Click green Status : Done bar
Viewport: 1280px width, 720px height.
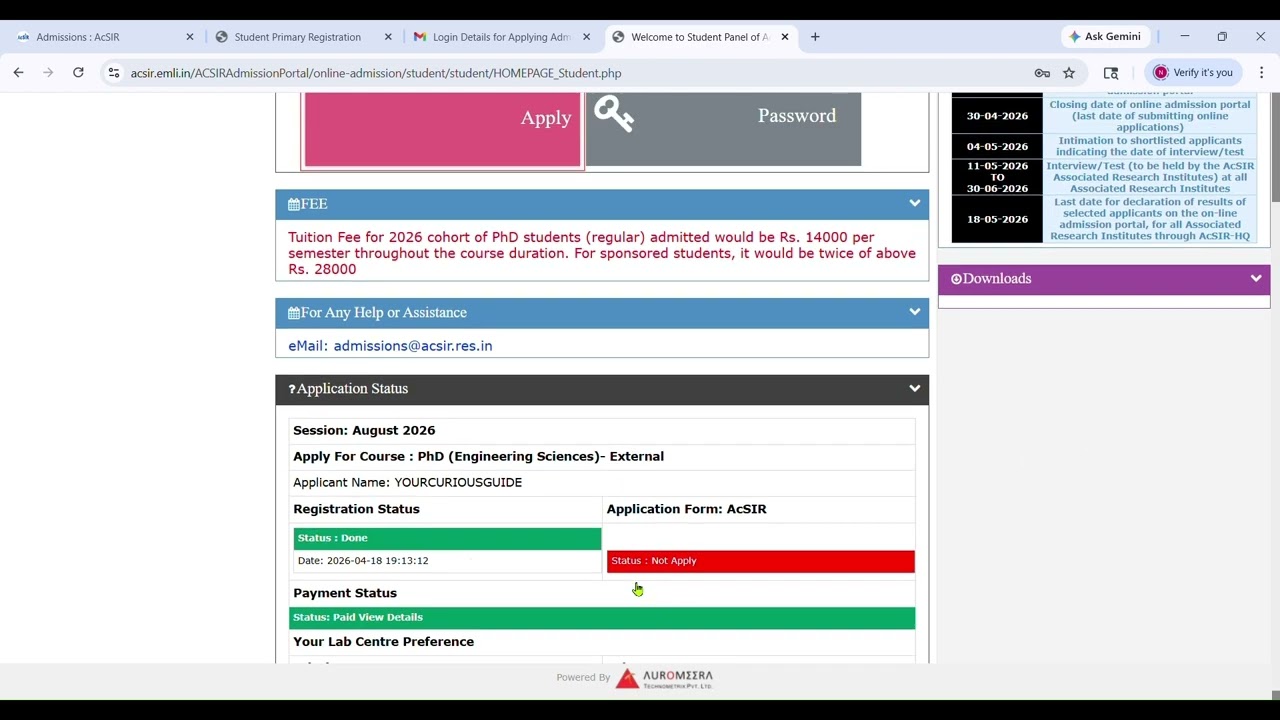coord(447,538)
